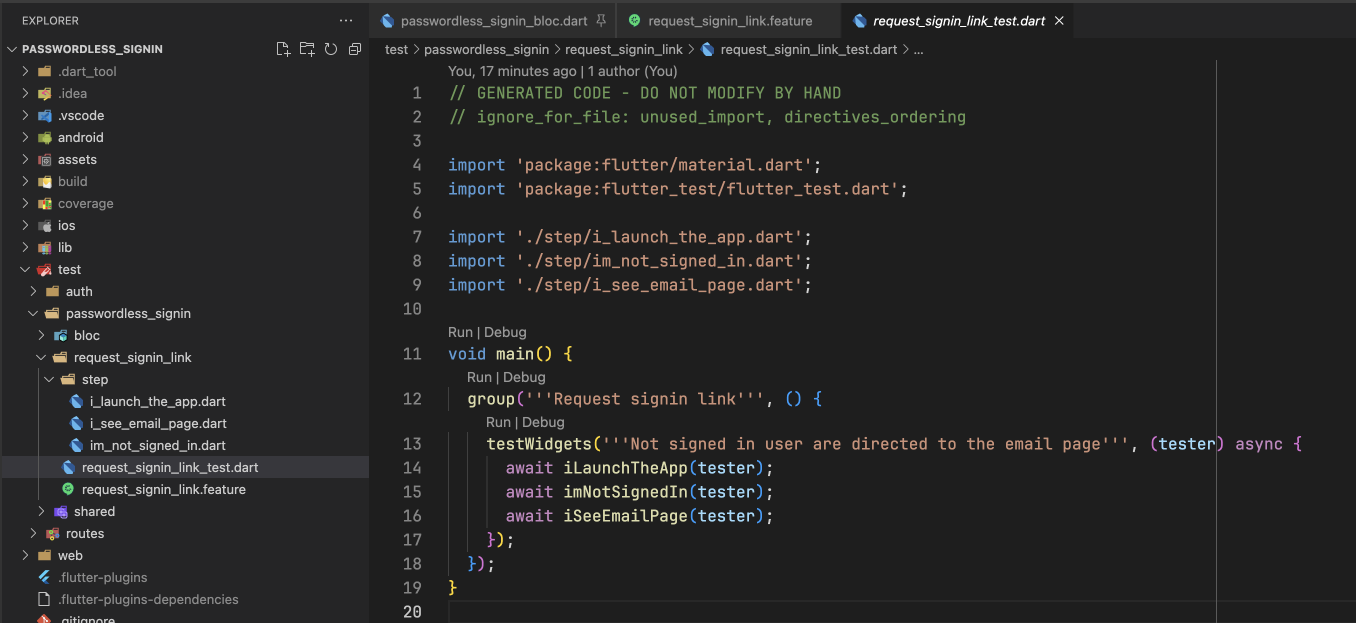Click the './step/i_see_email_page.dart' import string
The image size is (1356, 623).
tap(659, 285)
